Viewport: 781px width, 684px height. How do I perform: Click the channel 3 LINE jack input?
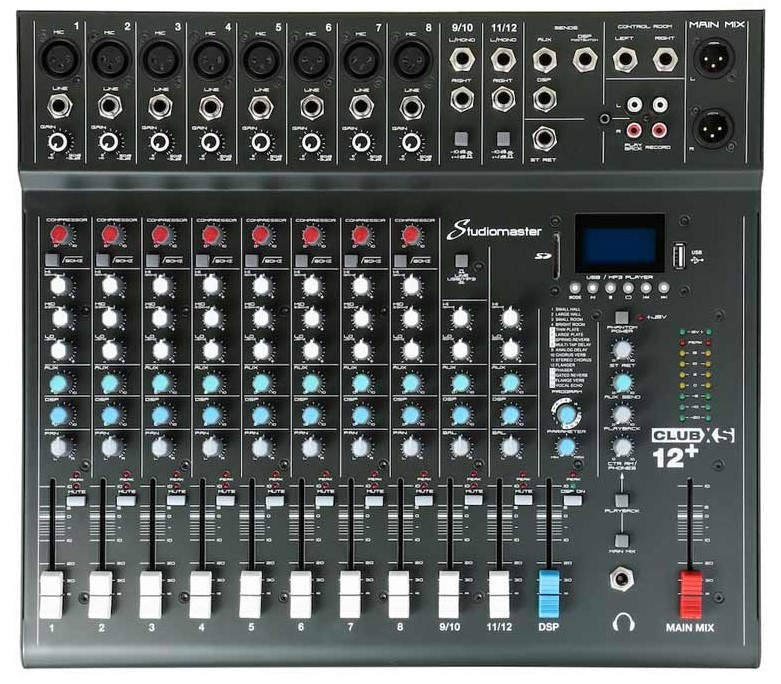[x=160, y=107]
